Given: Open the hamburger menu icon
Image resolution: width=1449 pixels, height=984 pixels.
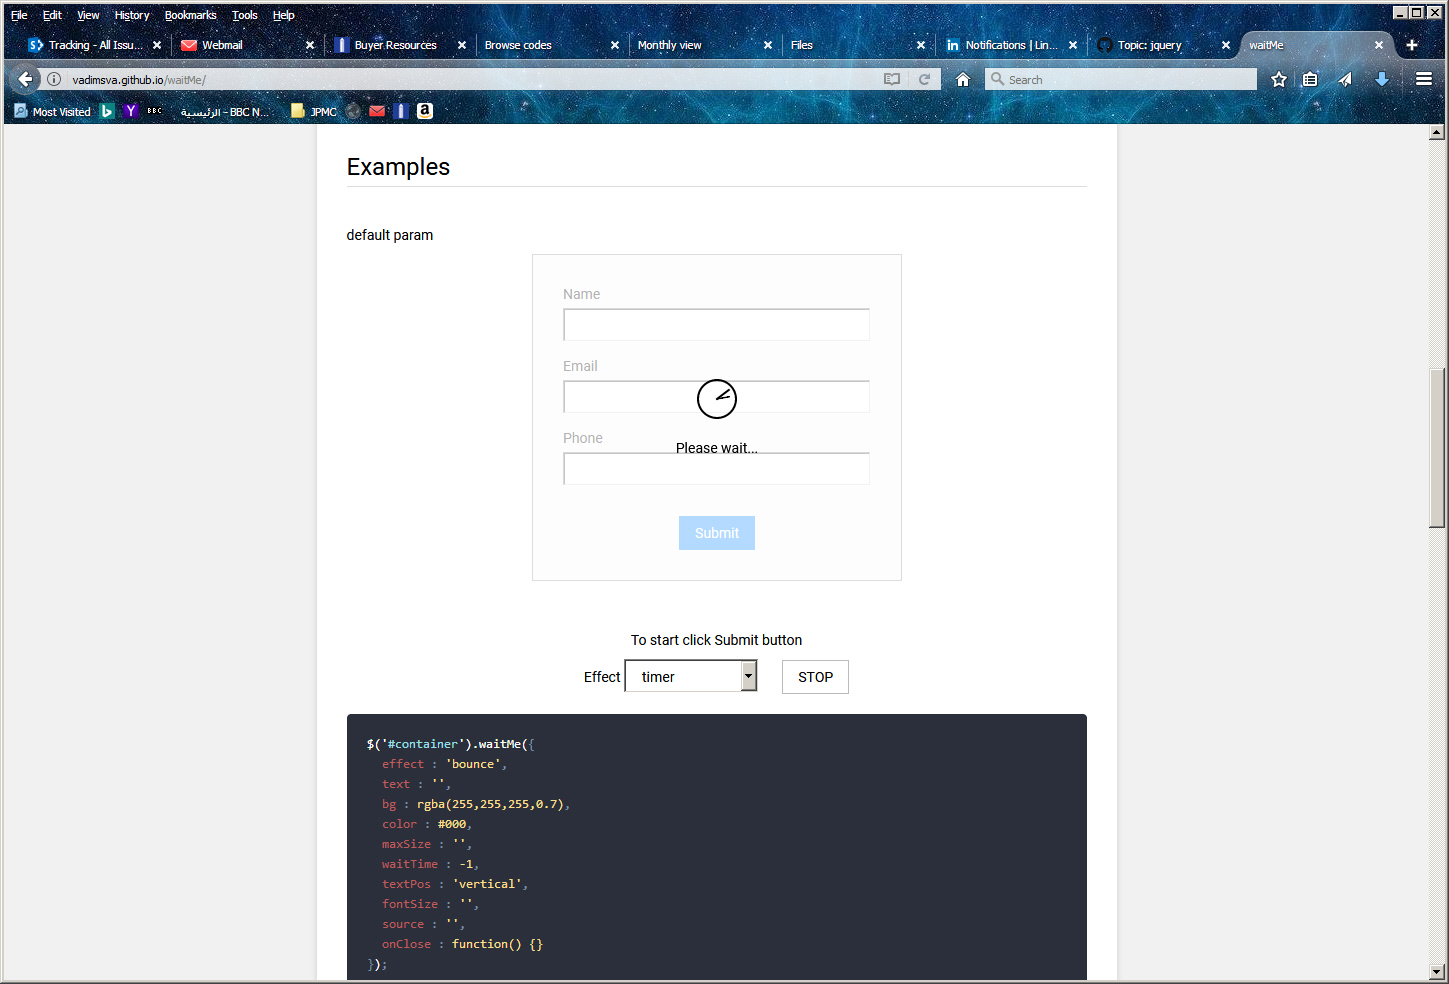Looking at the screenshot, I should [x=1423, y=79].
